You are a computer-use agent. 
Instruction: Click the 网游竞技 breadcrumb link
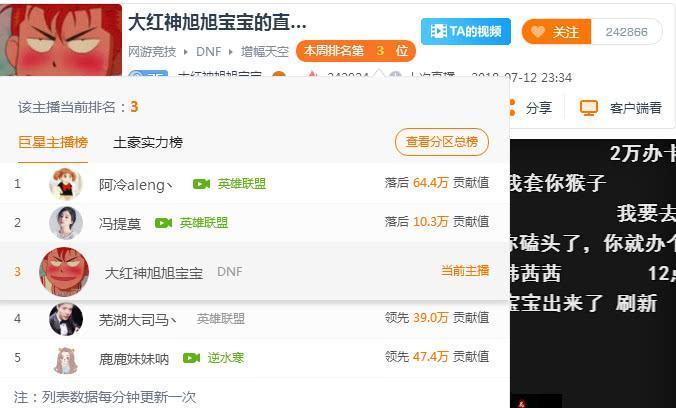point(152,52)
